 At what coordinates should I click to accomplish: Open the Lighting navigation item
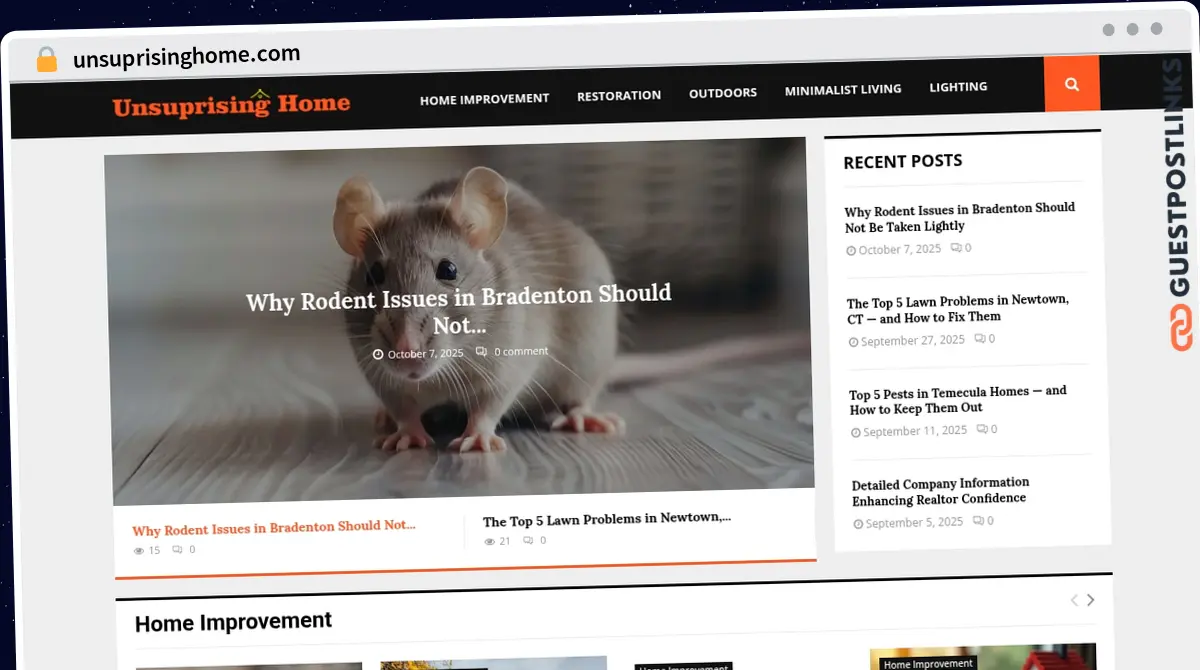click(x=957, y=87)
